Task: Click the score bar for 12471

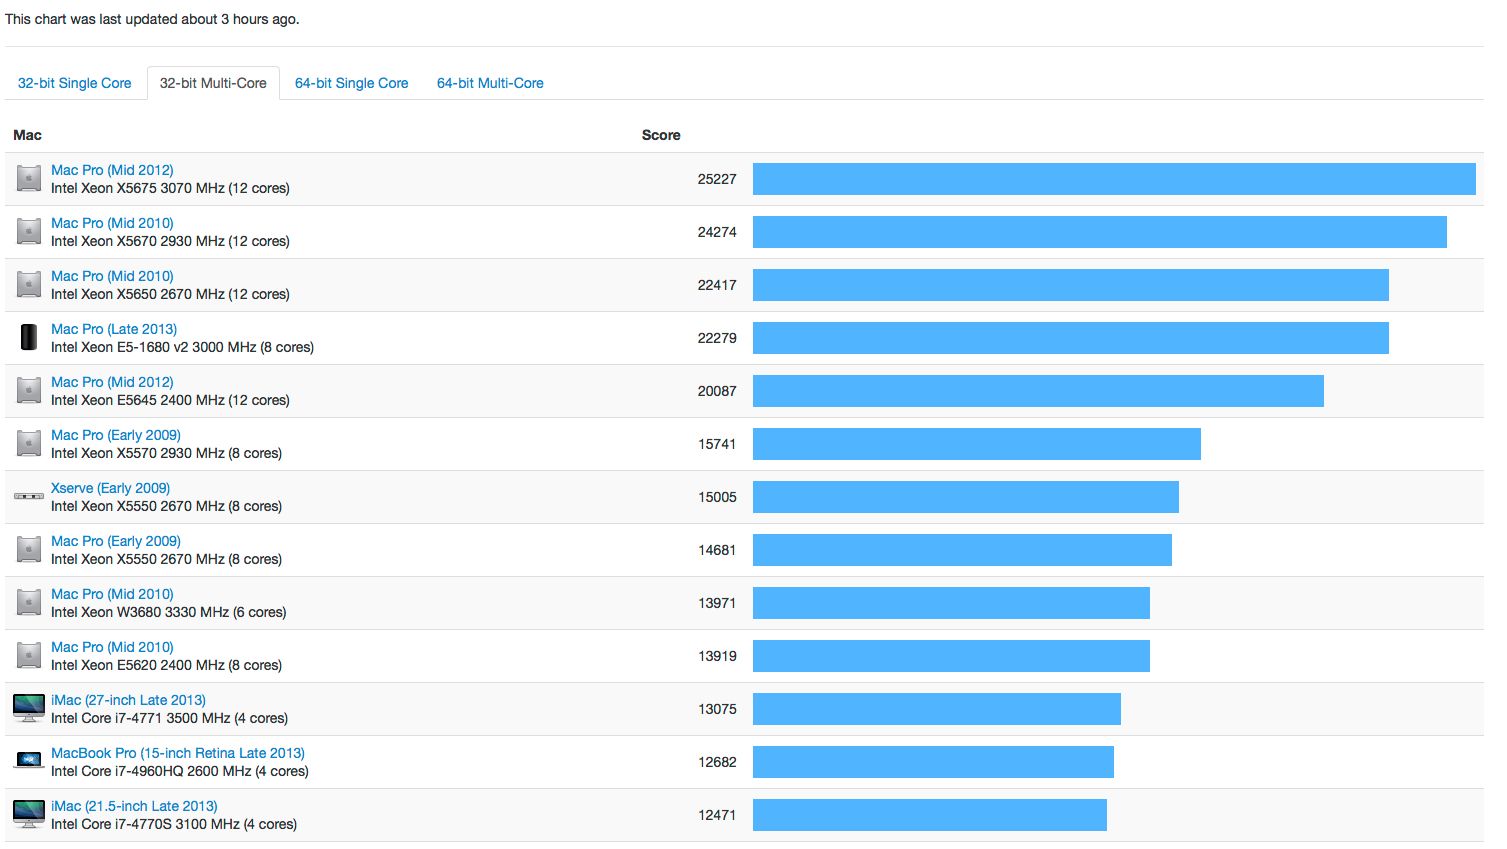Action: [930, 815]
